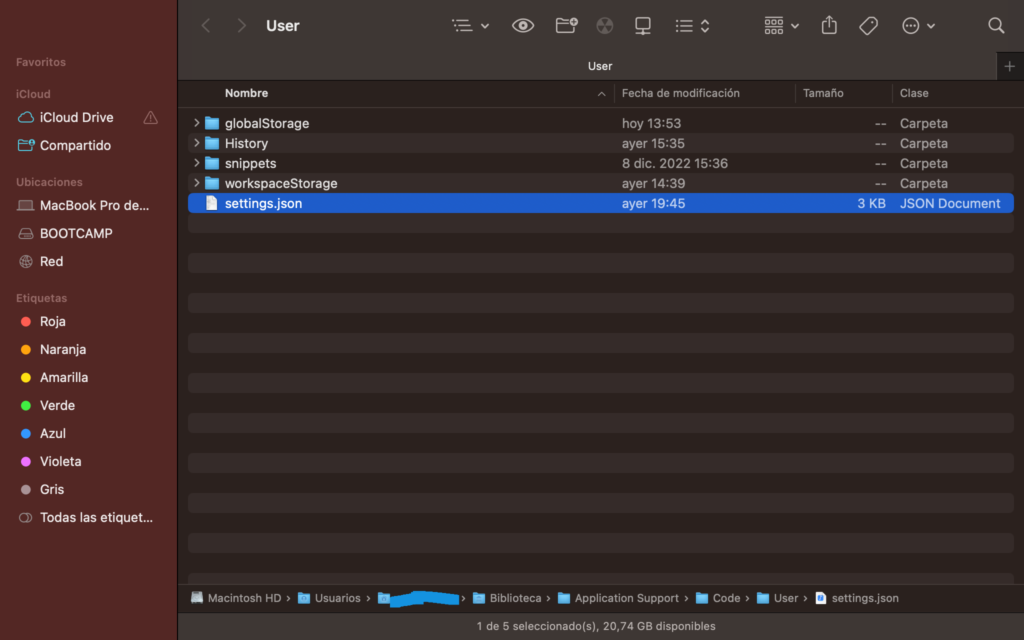Click the Connect to Server display icon
This screenshot has height=640, width=1024.
click(643, 26)
